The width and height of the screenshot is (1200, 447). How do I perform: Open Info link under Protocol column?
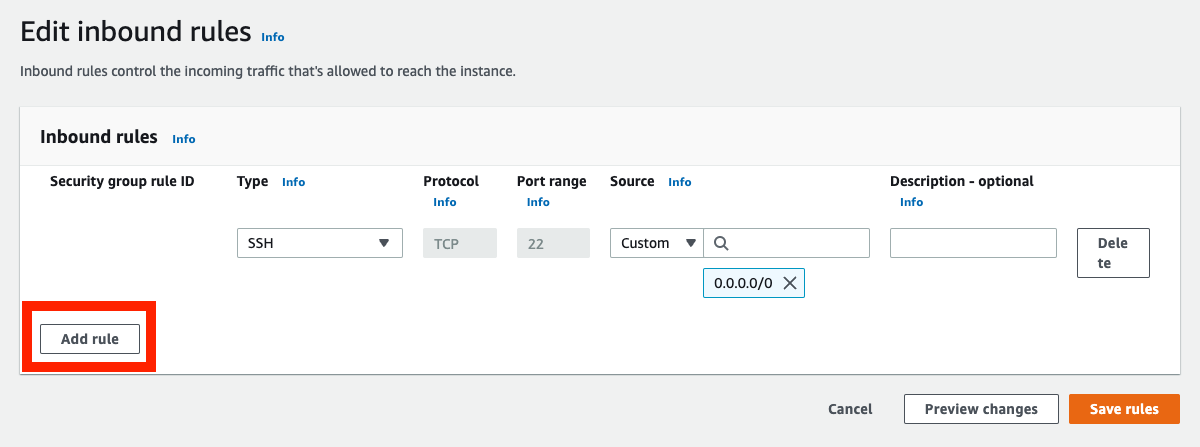445,202
